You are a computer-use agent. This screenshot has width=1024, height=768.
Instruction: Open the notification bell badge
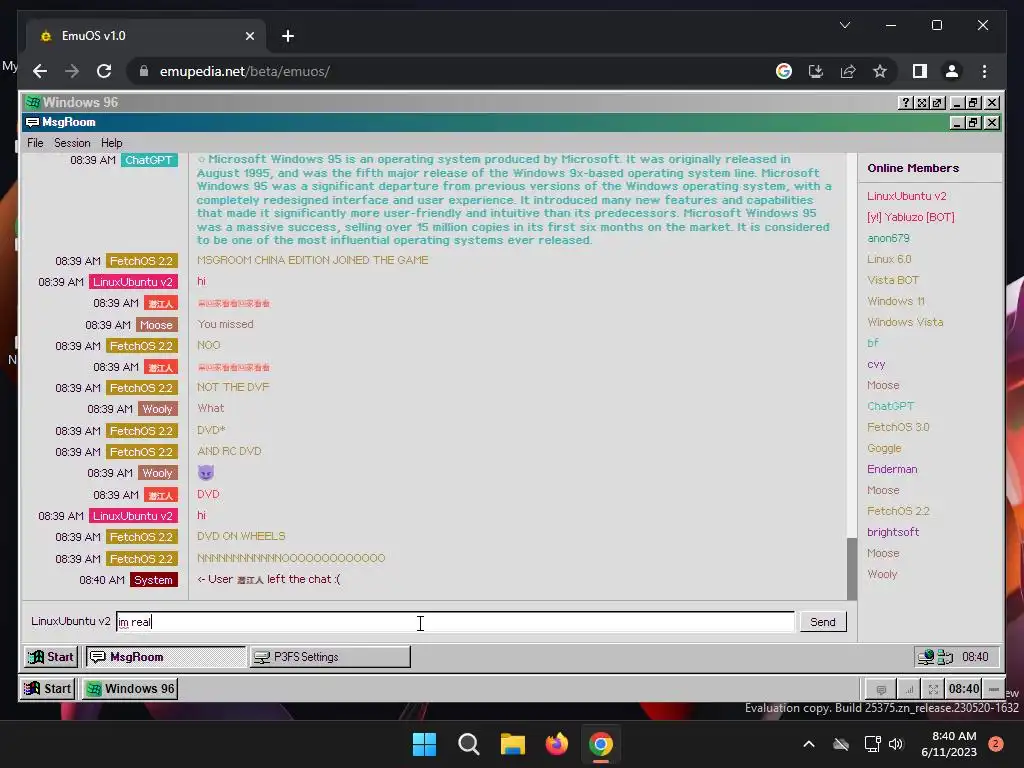pos(996,744)
